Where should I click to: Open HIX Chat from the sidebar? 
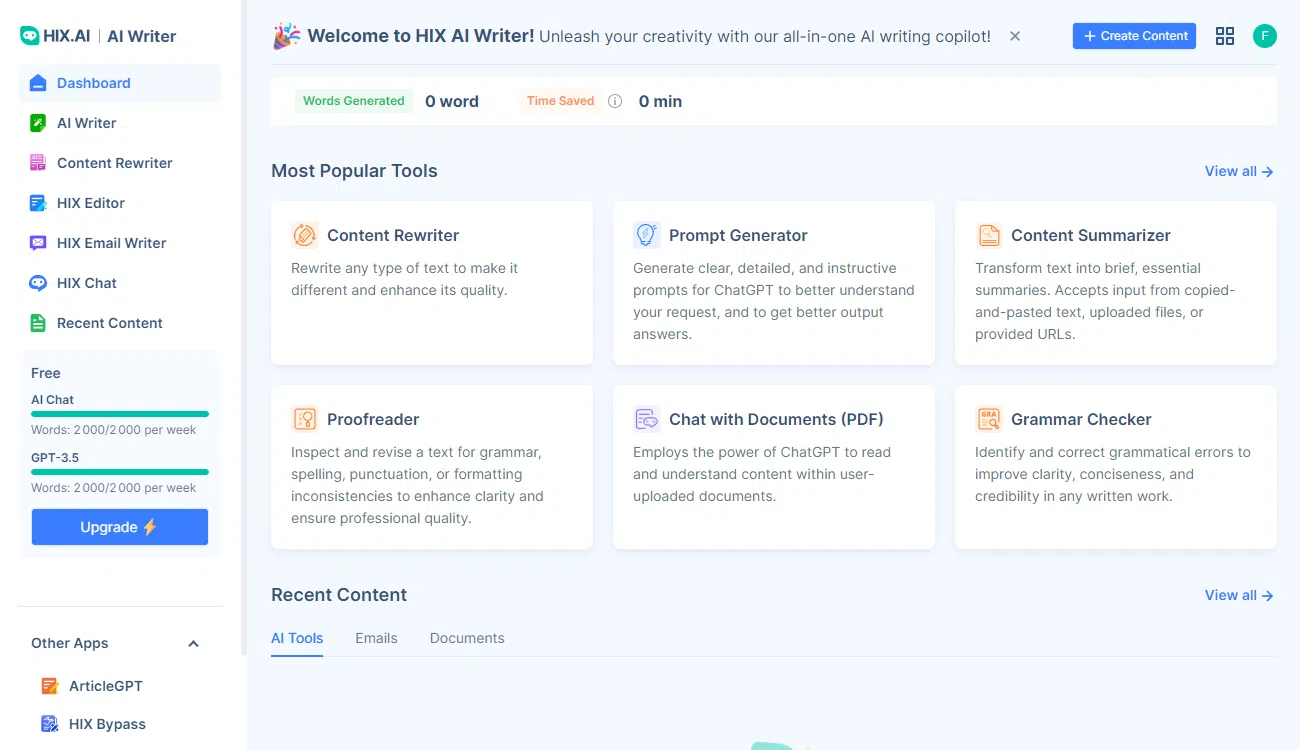click(x=87, y=283)
